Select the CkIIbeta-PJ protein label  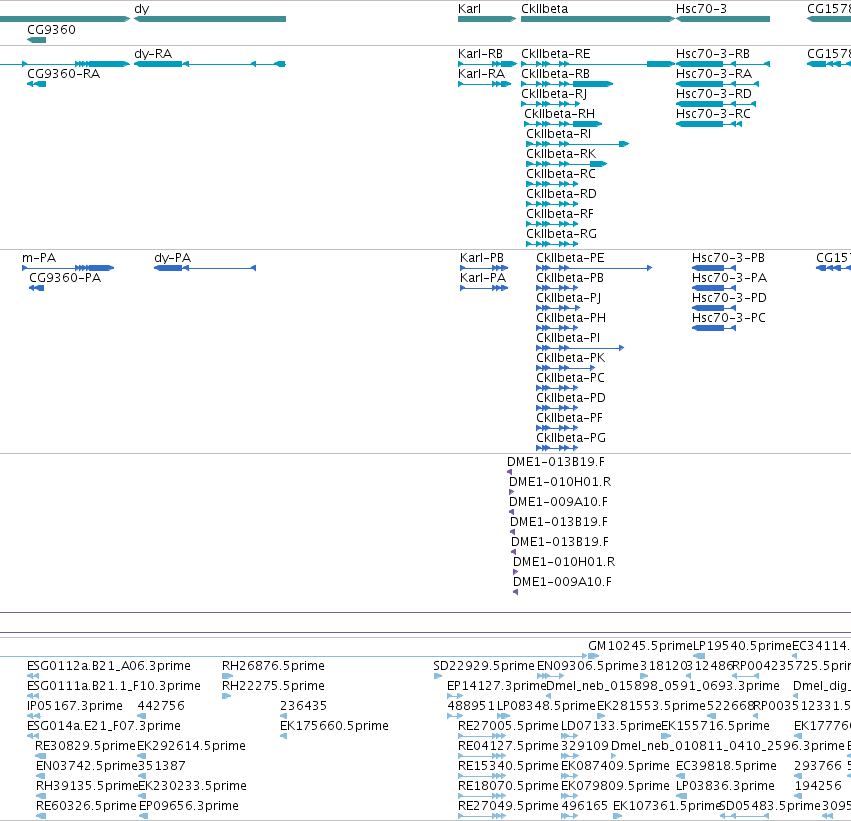(569, 298)
